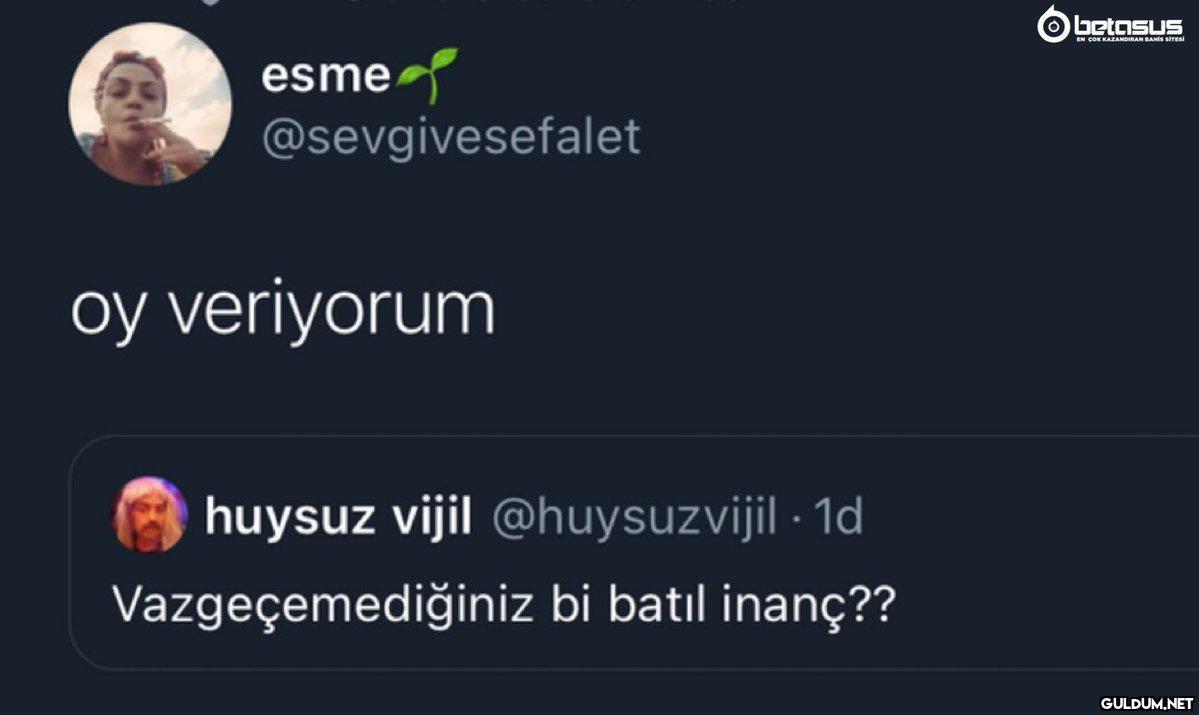Click the 1d timestamp of quoted tweet
The image size is (1199, 715).
838,516
